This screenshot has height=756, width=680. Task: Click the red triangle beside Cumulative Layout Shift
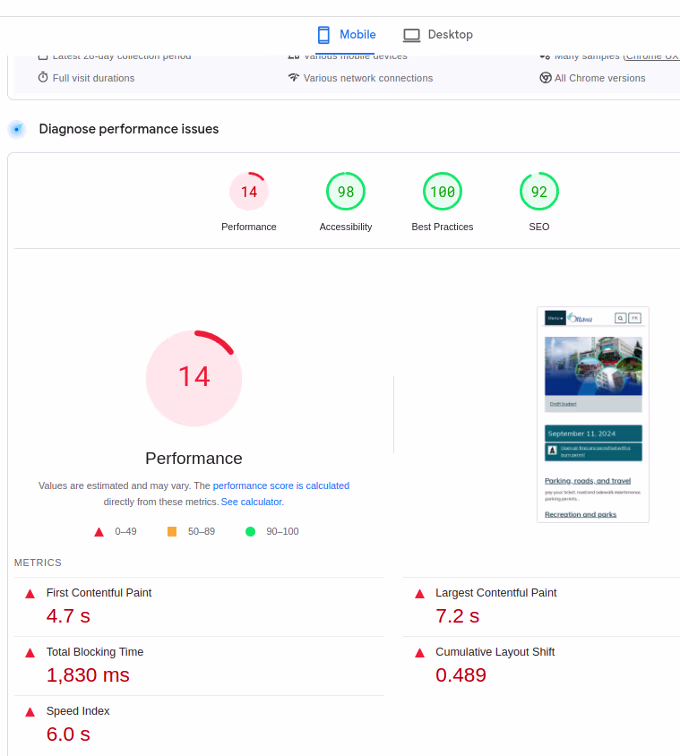pos(420,653)
